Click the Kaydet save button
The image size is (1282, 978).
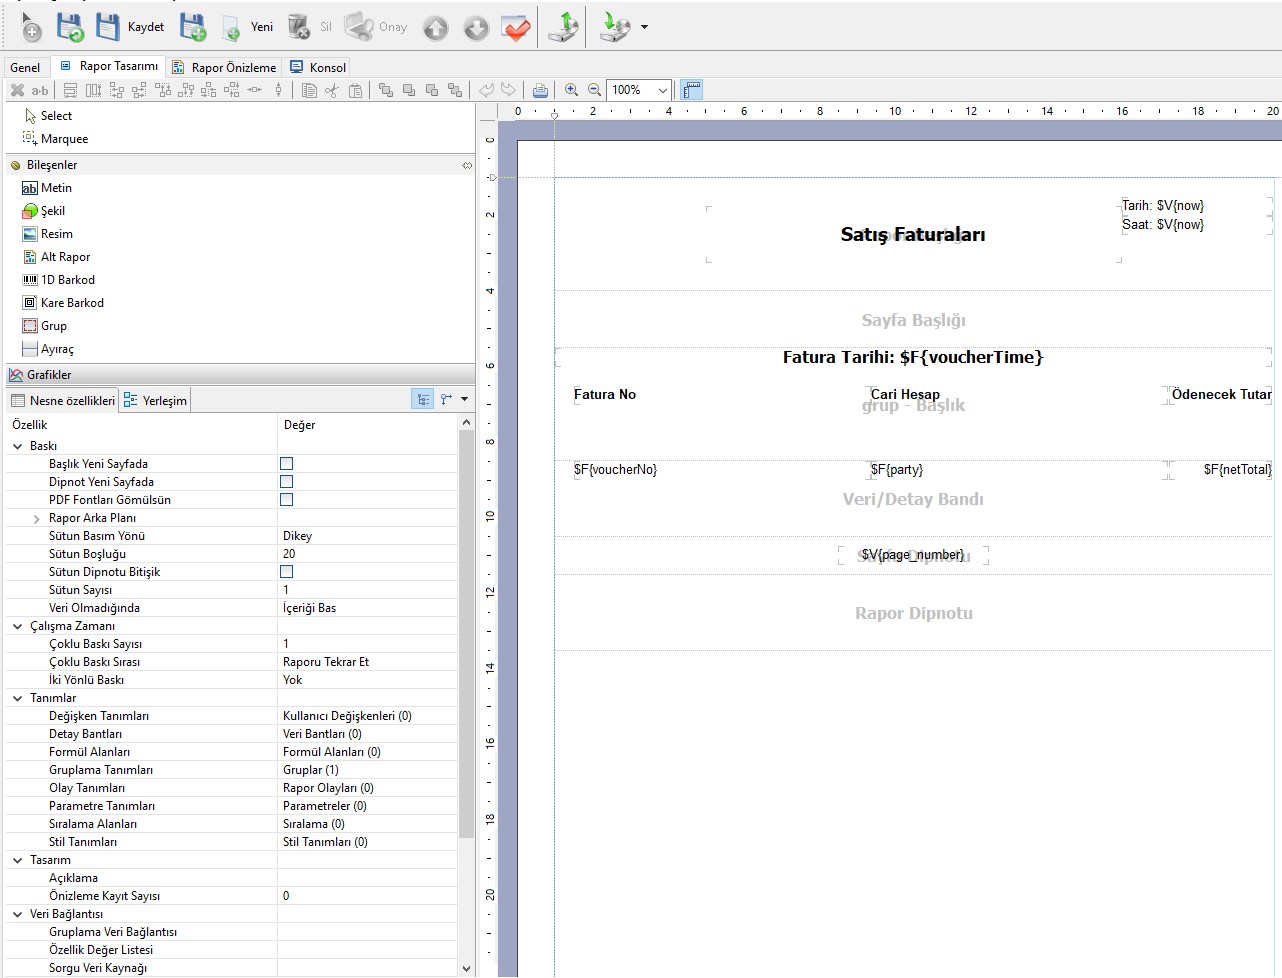pyautogui.click(x=130, y=27)
